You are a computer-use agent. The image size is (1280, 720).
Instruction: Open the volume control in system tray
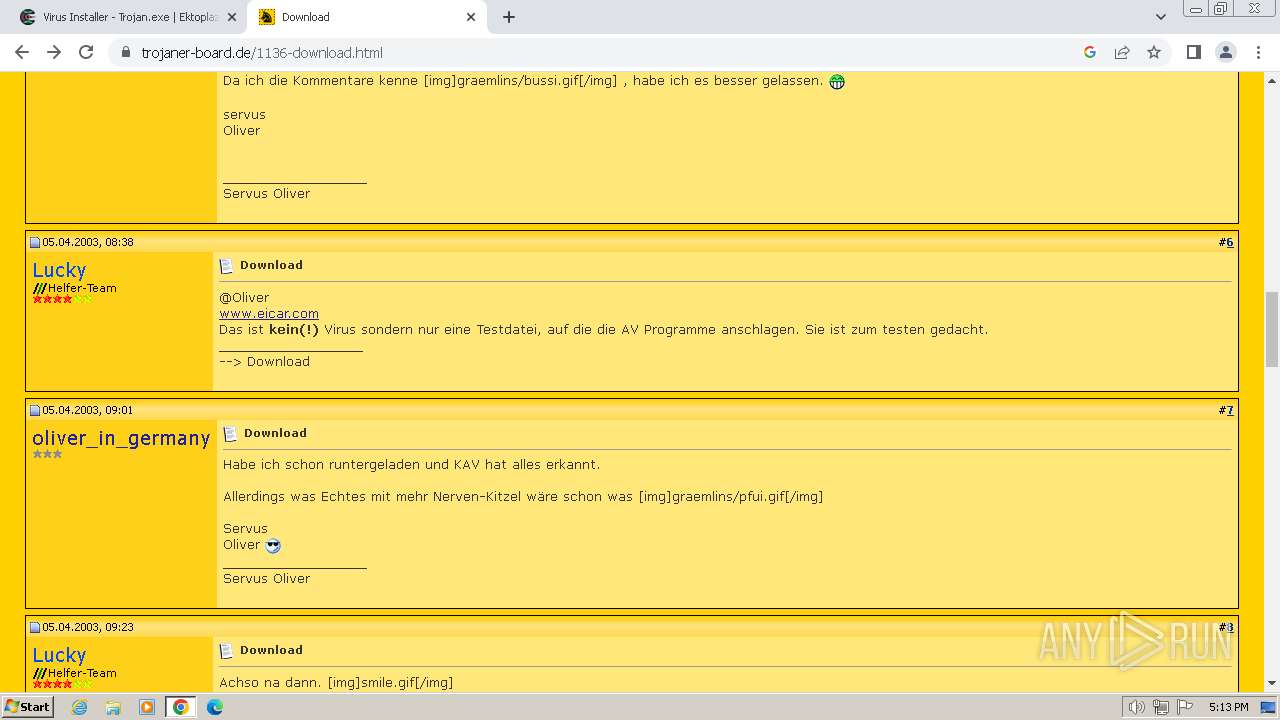pyautogui.click(x=1136, y=707)
